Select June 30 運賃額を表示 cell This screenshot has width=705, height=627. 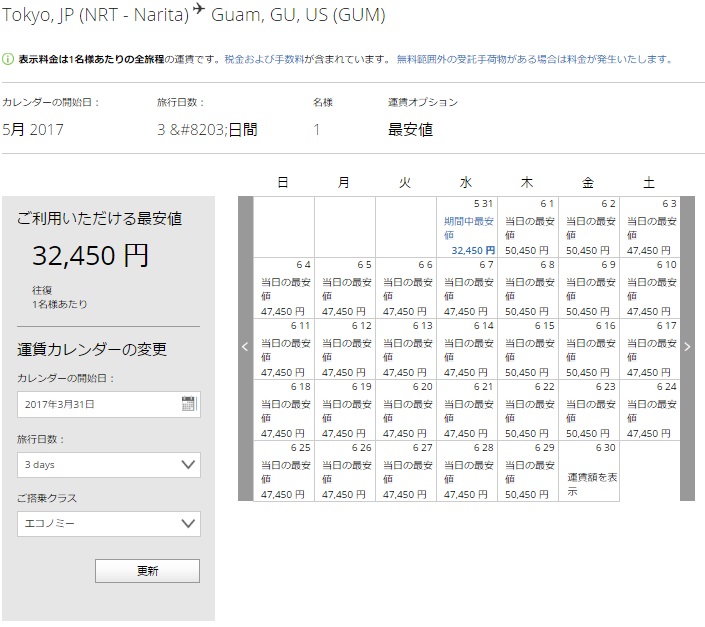(589, 471)
